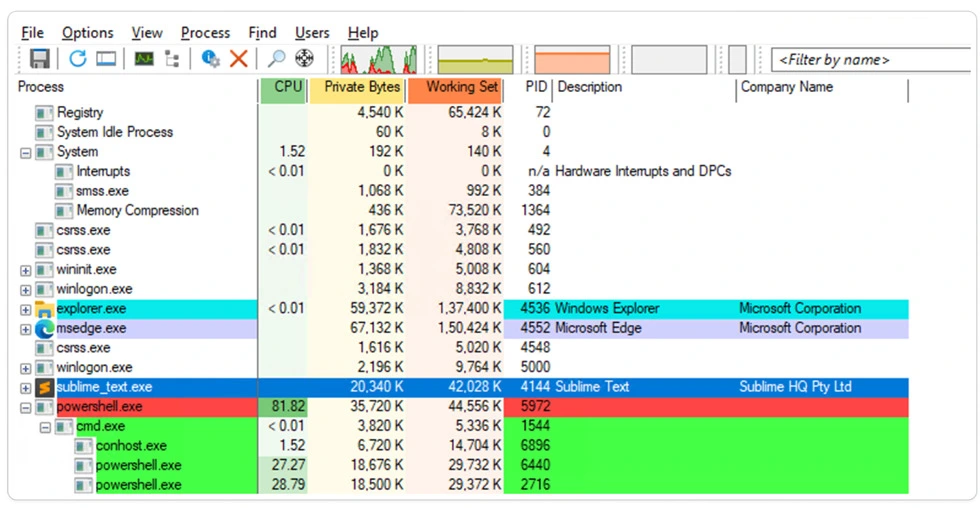Open the File menu
The image size is (980, 508).
pos(32,32)
